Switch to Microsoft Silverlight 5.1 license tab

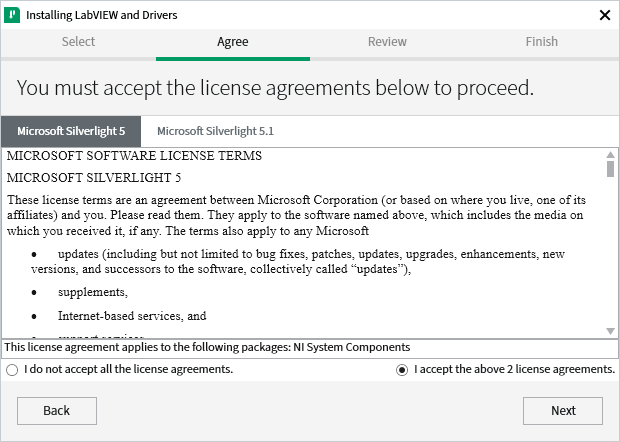[x=215, y=131]
